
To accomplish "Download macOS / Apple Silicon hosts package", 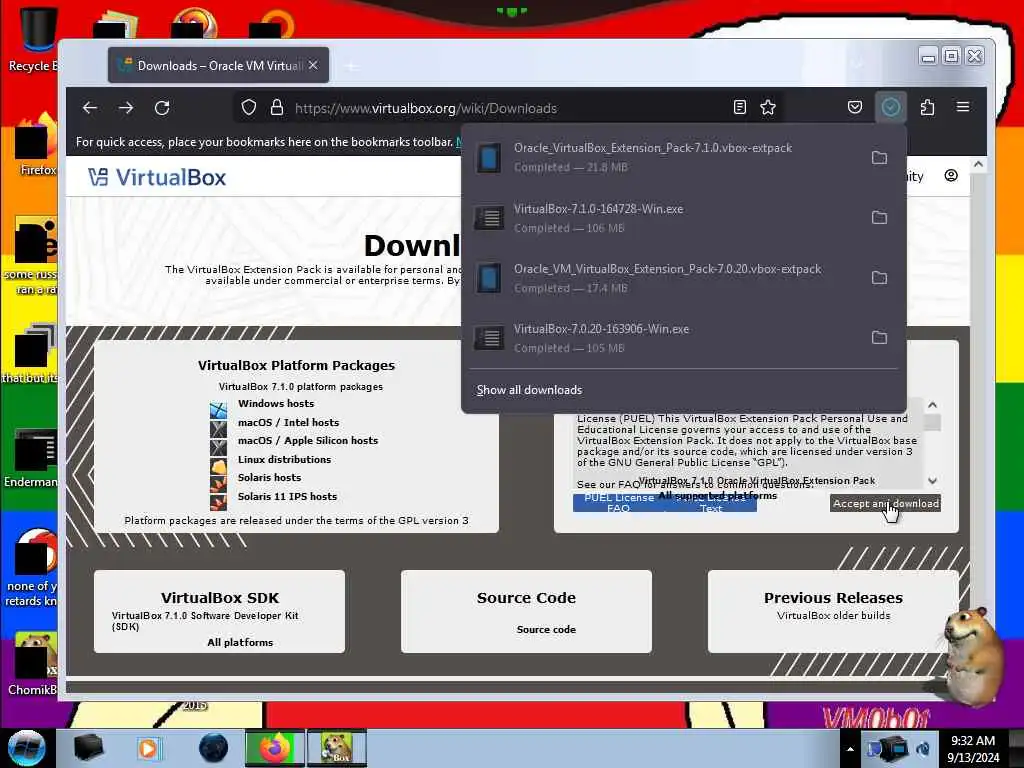I will (x=308, y=441).
